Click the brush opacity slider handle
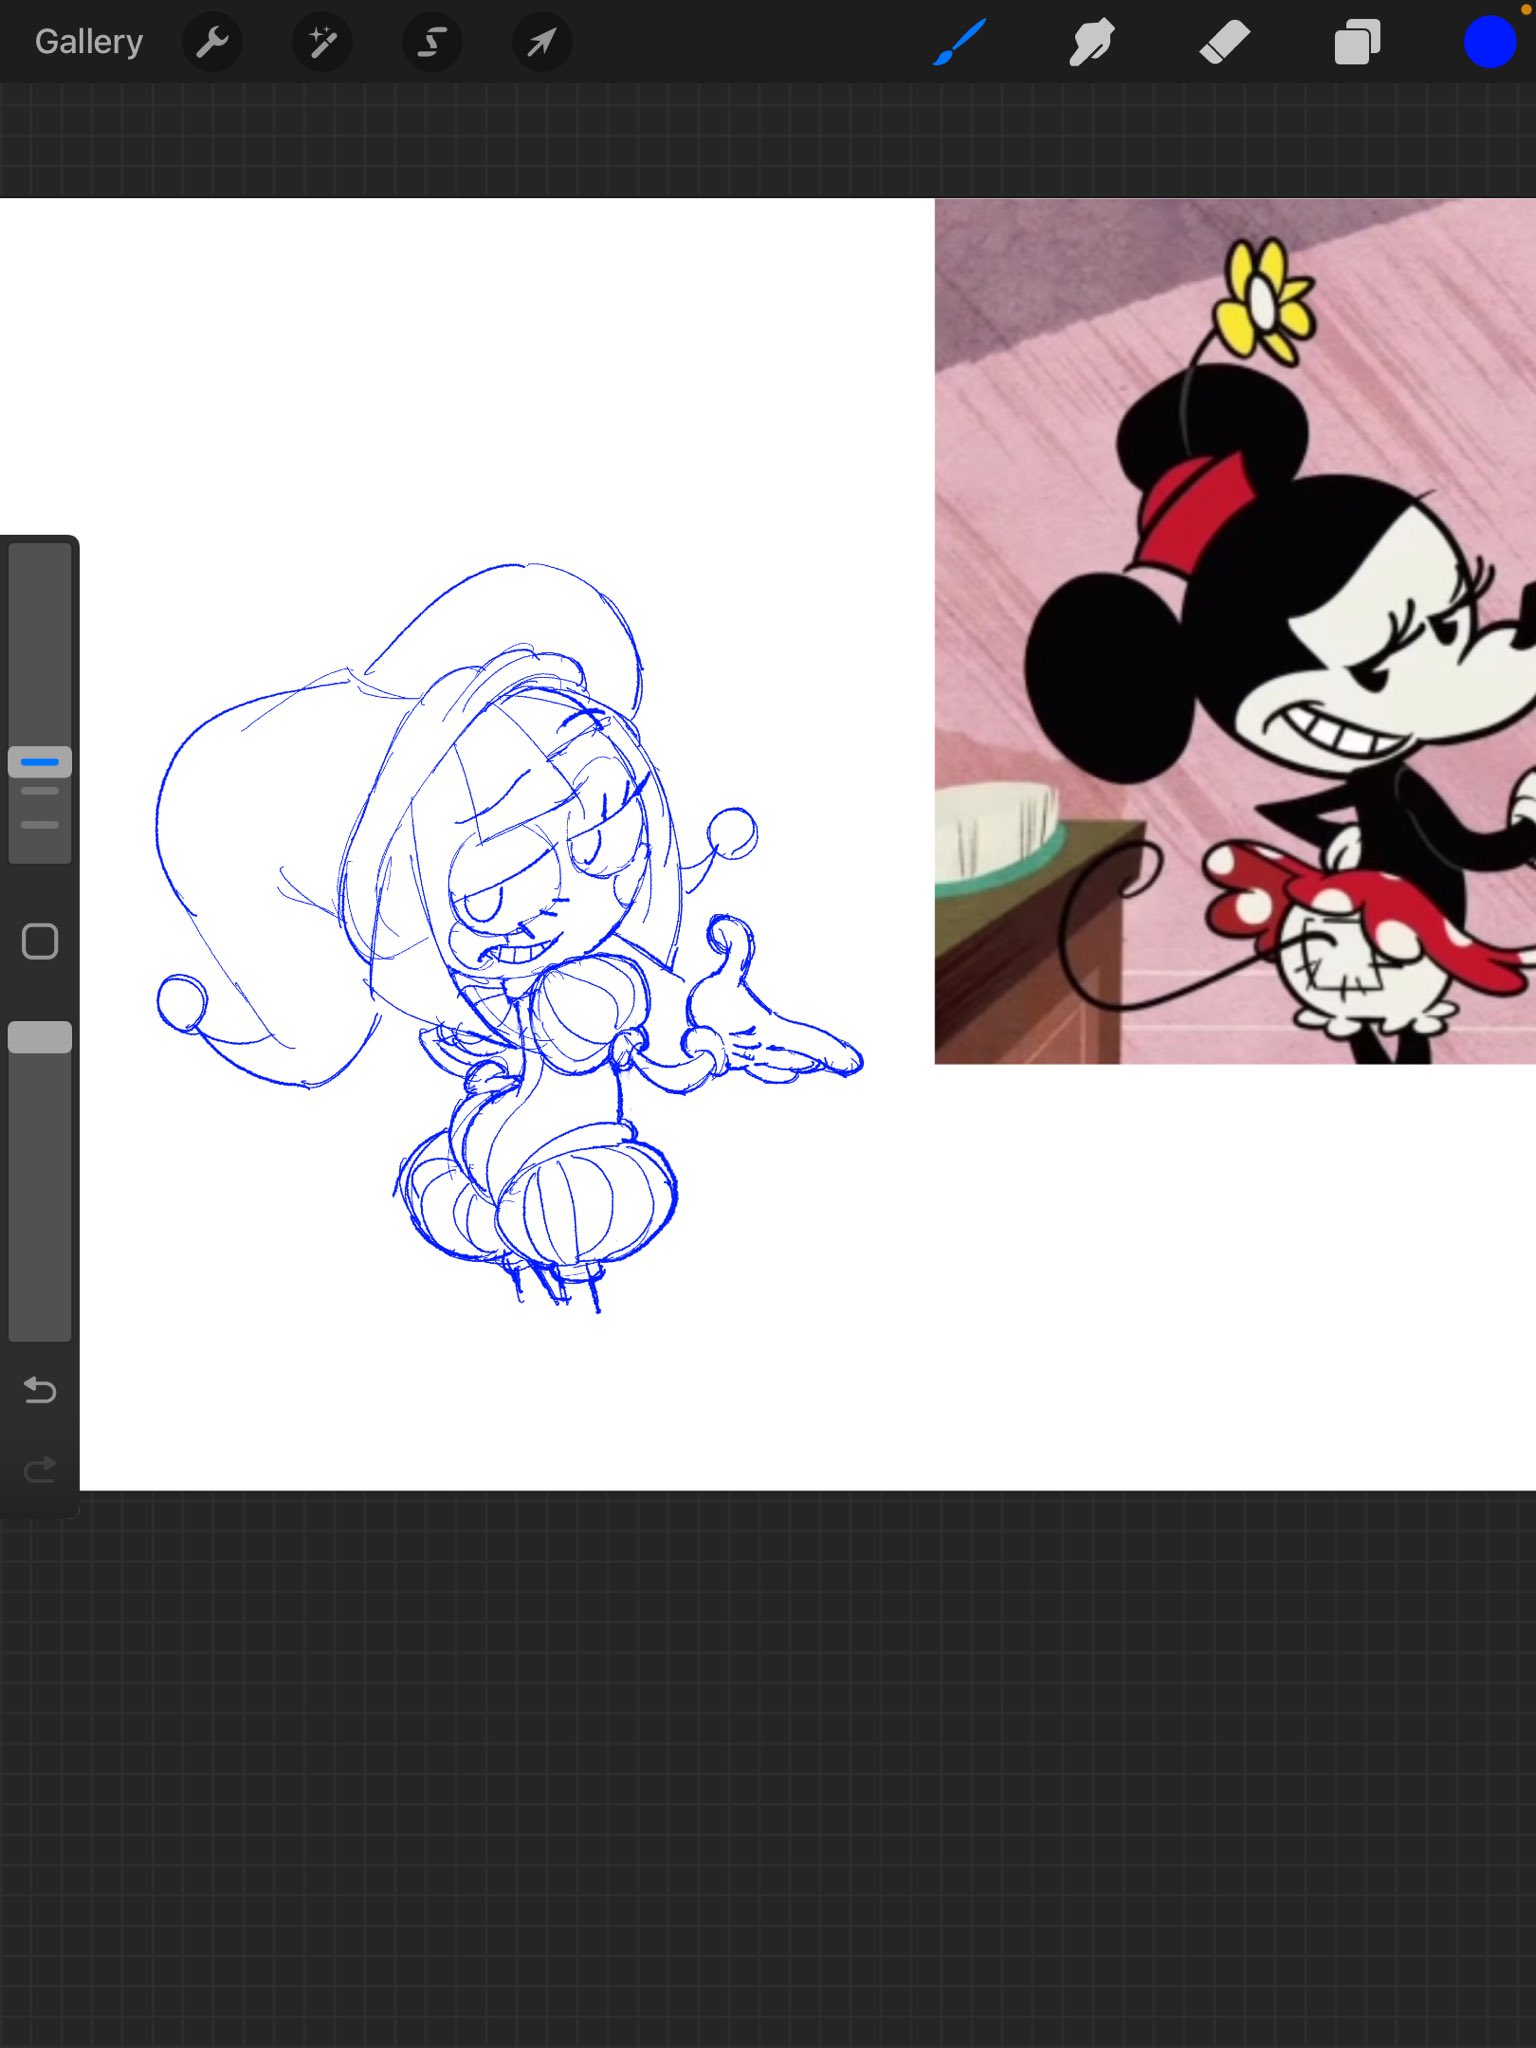Viewport: 1536px width, 2048px height. pyautogui.click(x=40, y=1037)
